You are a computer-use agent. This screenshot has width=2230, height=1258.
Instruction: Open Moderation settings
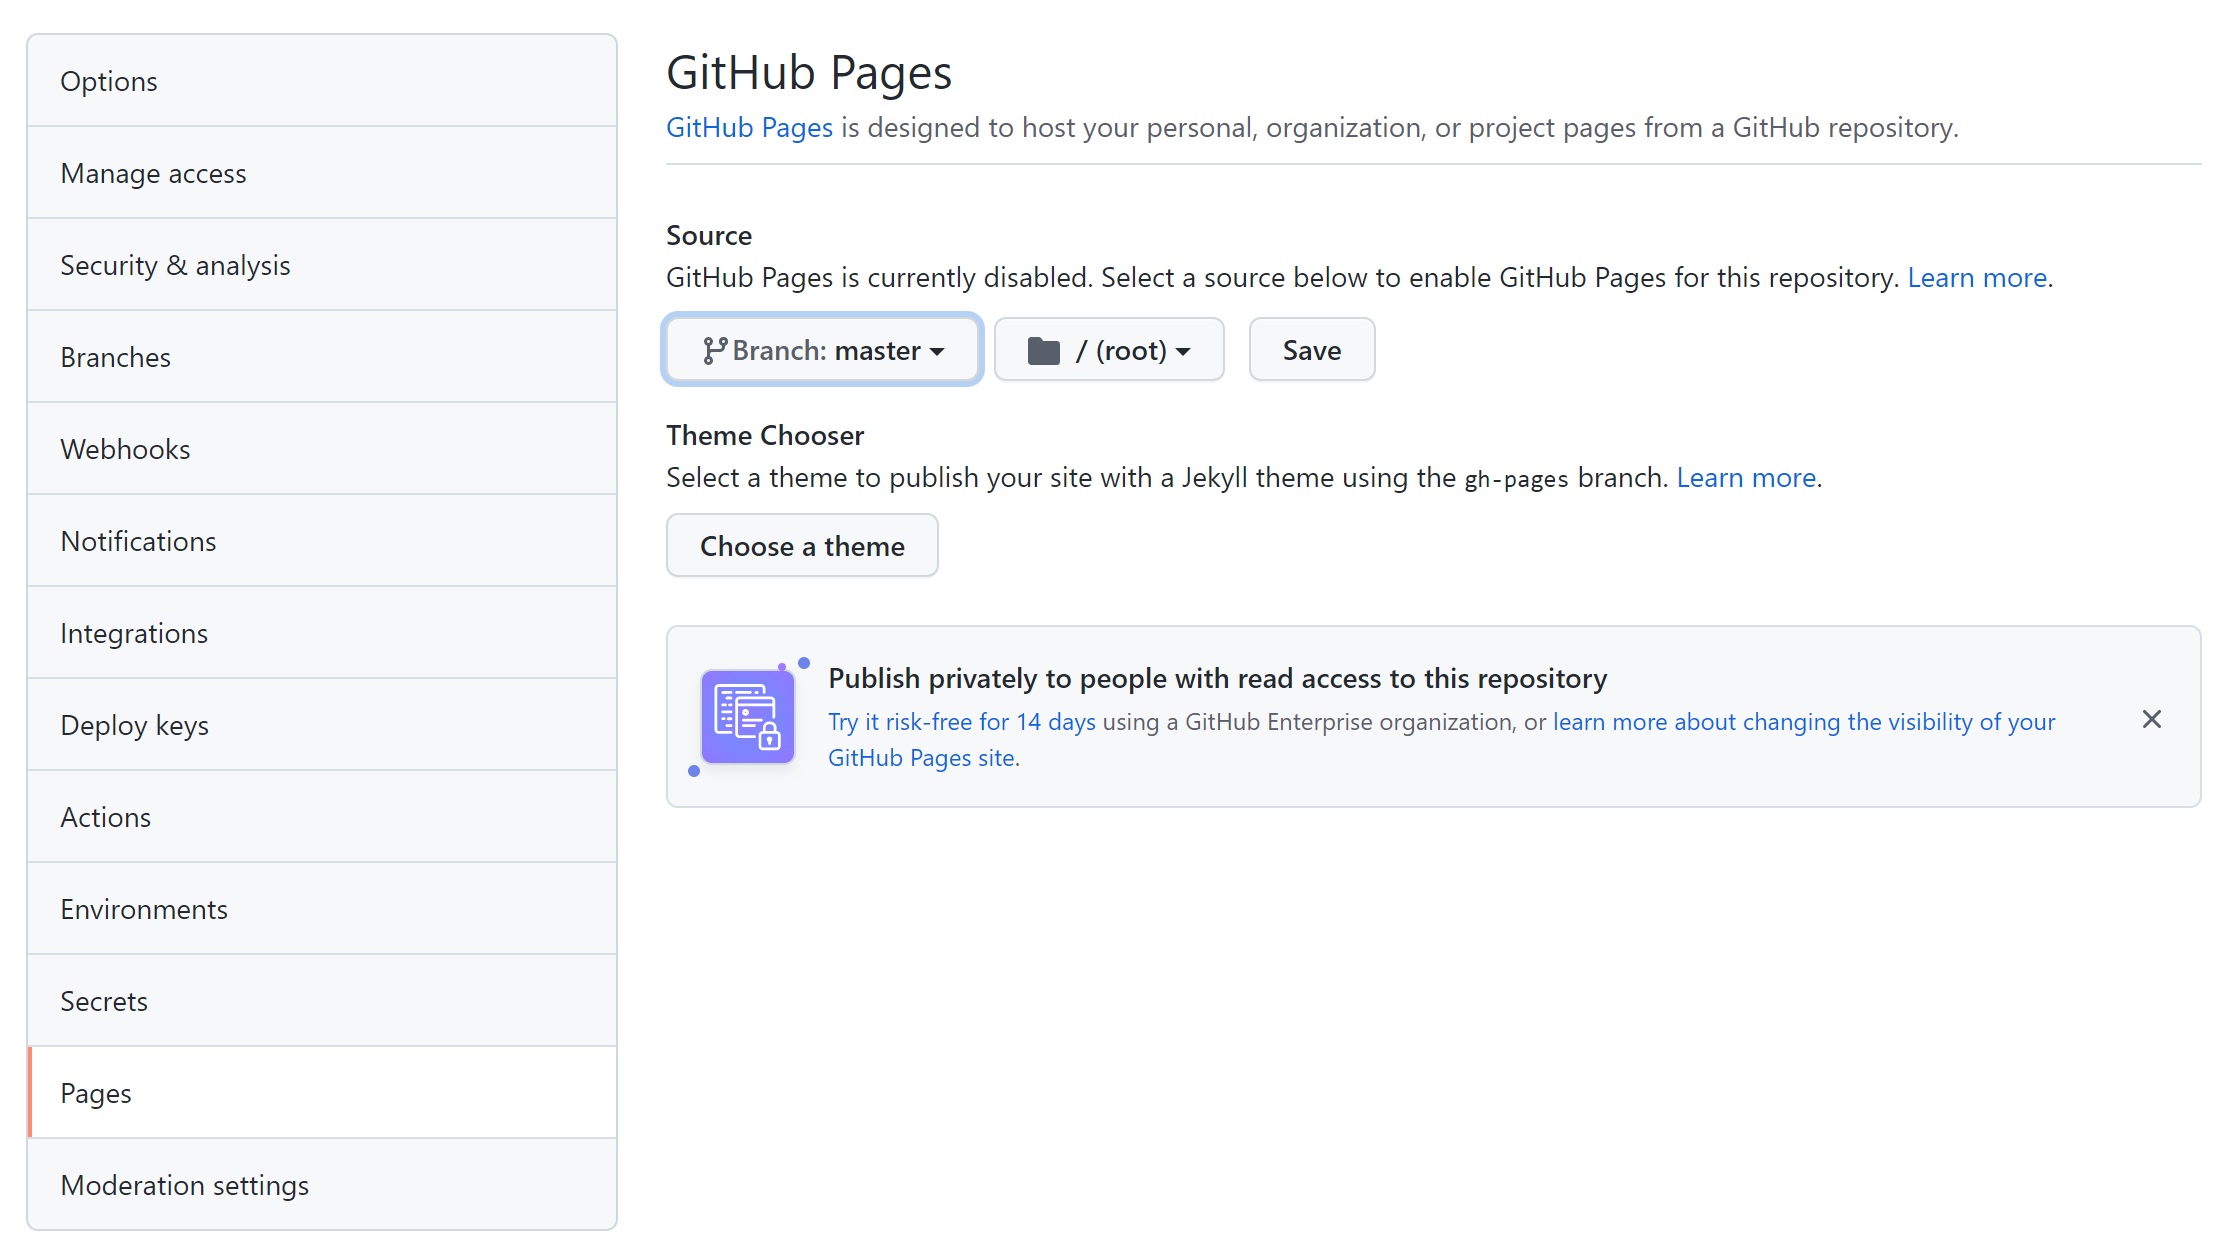(322, 1185)
